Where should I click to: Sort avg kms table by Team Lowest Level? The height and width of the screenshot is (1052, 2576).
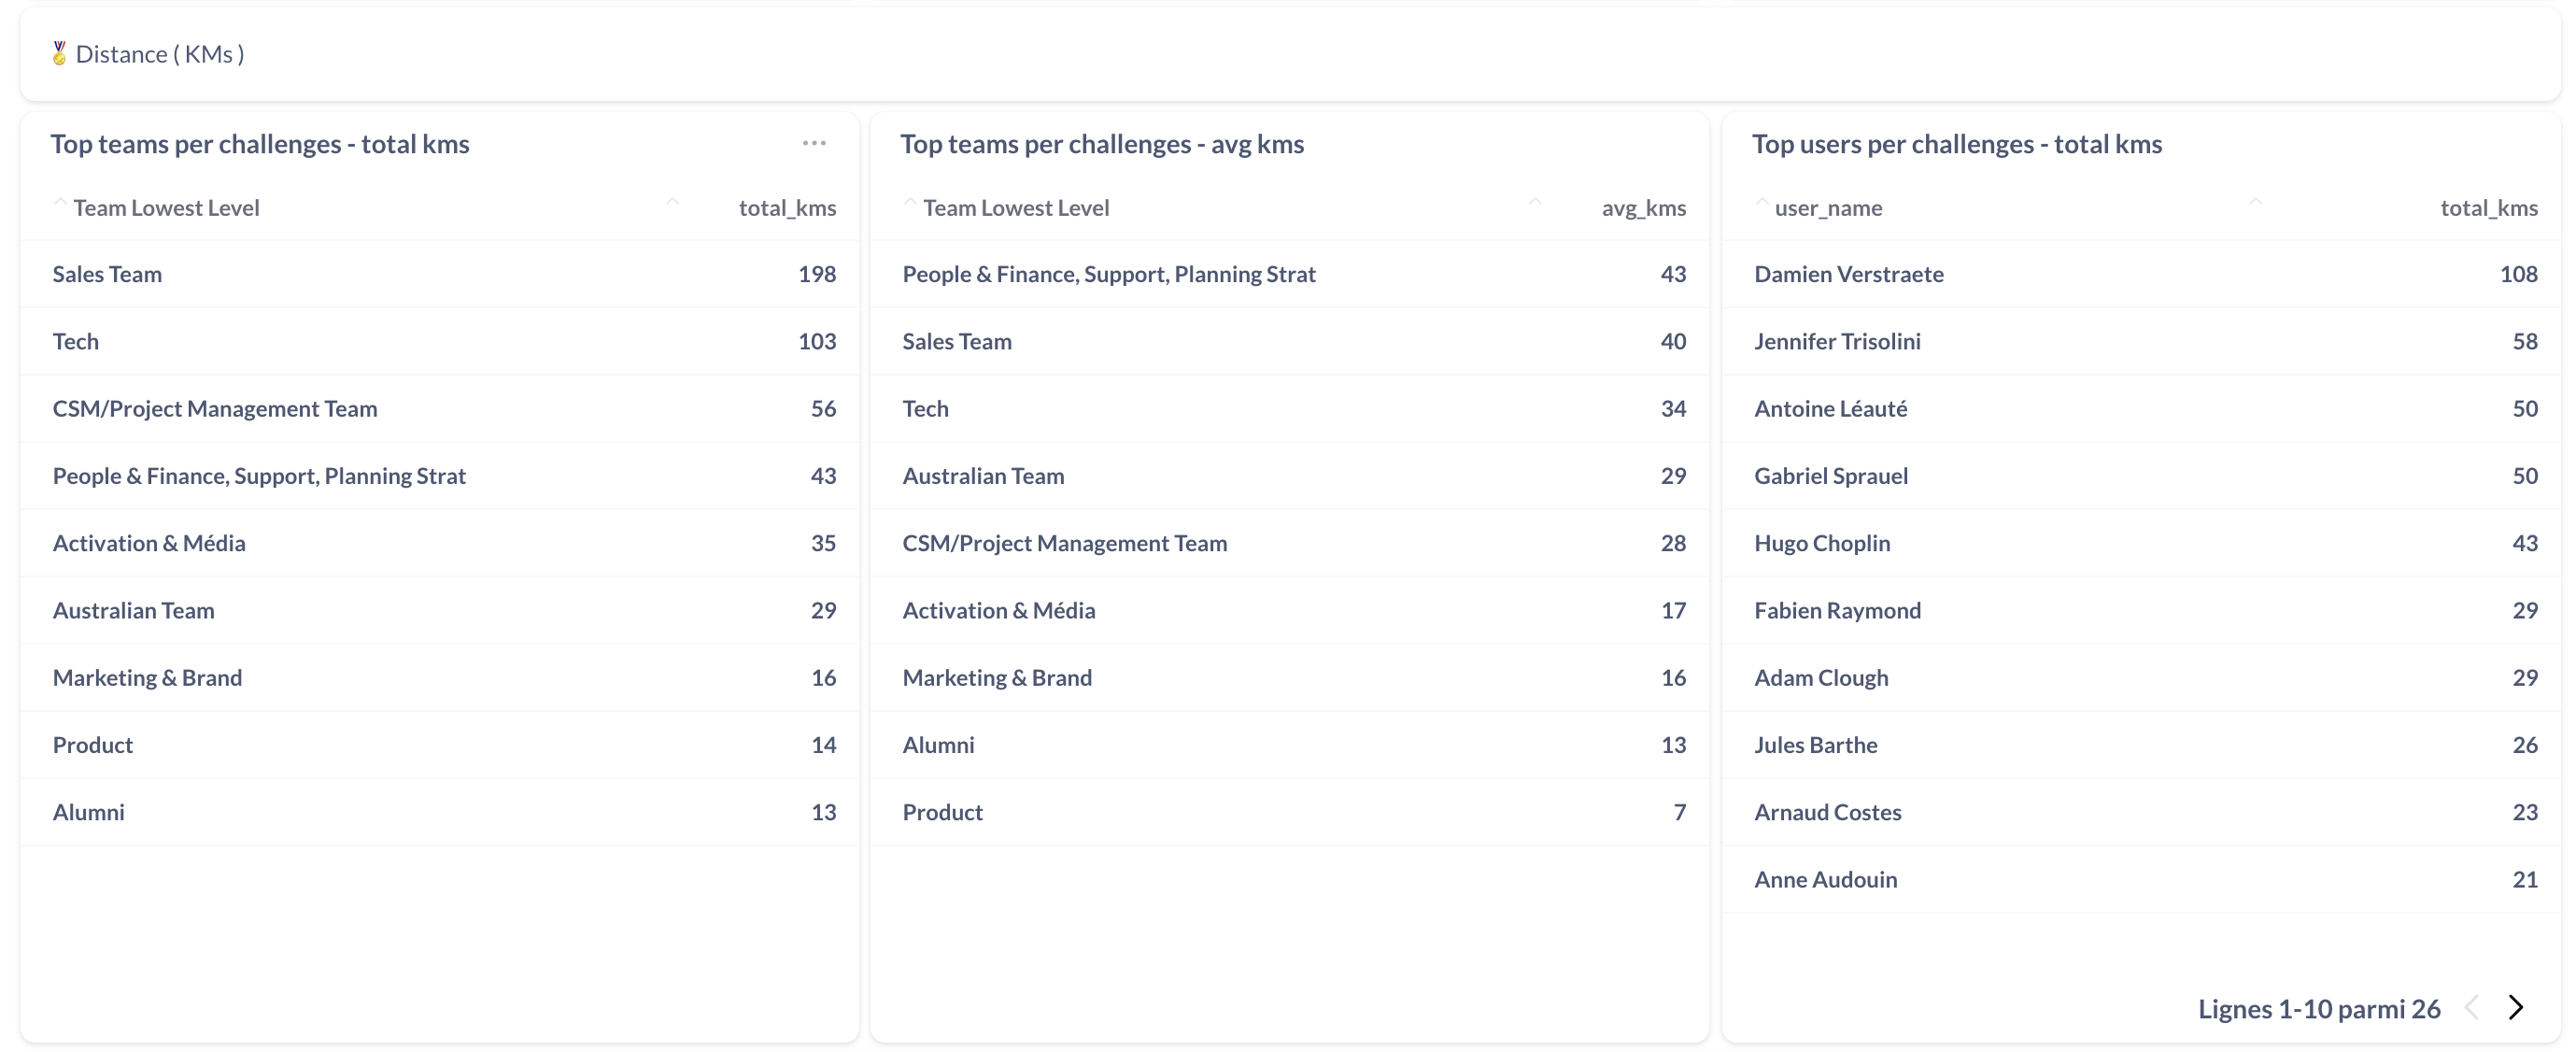[x=1015, y=208]
